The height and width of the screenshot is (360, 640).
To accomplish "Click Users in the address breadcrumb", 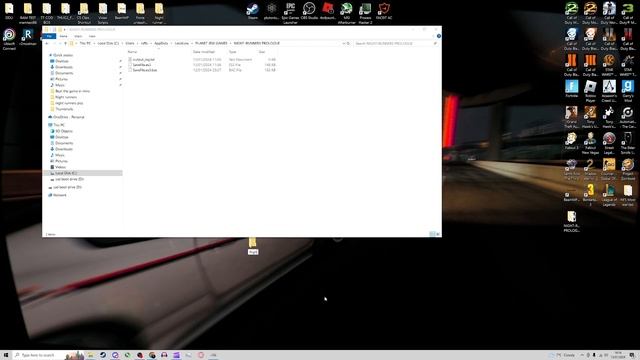I will (x=130, y=43).
